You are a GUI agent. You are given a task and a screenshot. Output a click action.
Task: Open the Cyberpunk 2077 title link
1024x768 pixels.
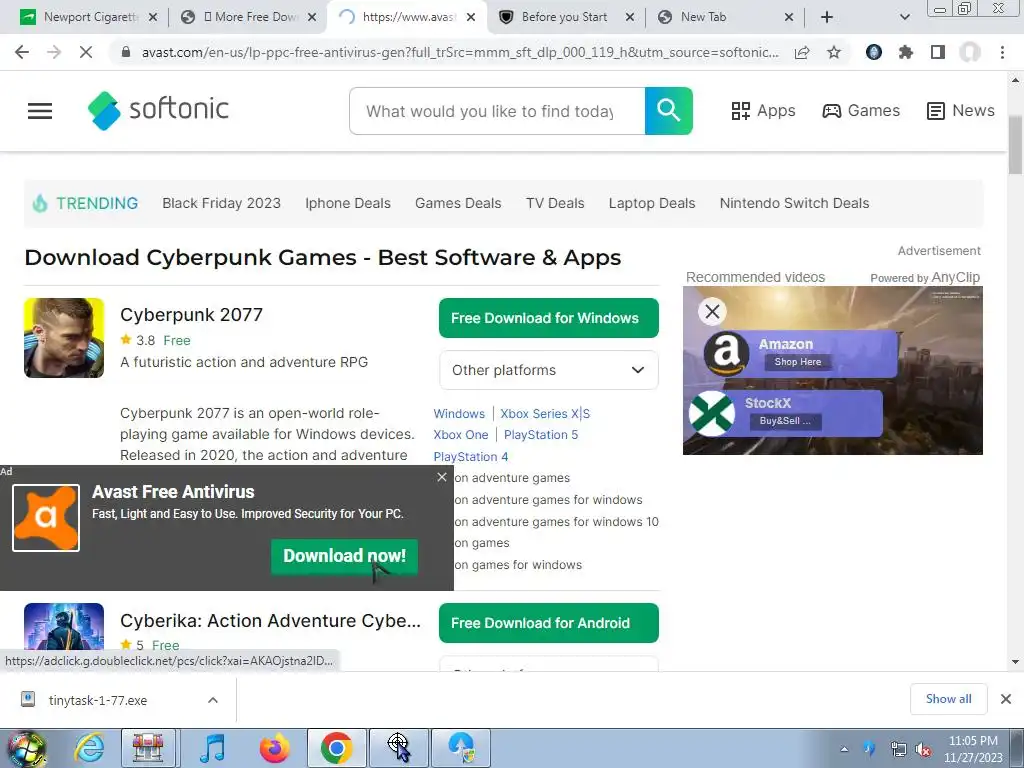pyautogui.click(x=191, y=315)
